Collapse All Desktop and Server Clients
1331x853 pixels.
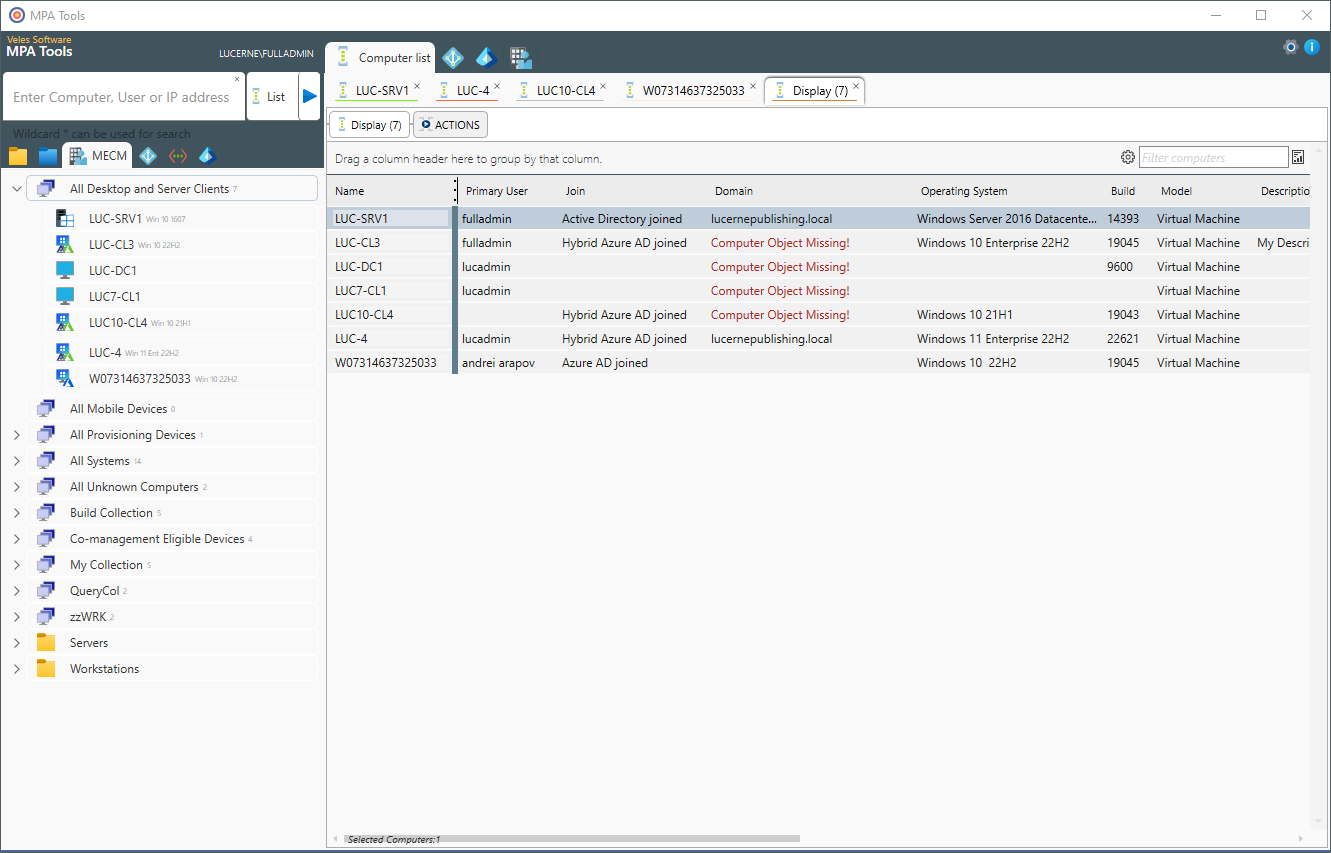[16, 189]
